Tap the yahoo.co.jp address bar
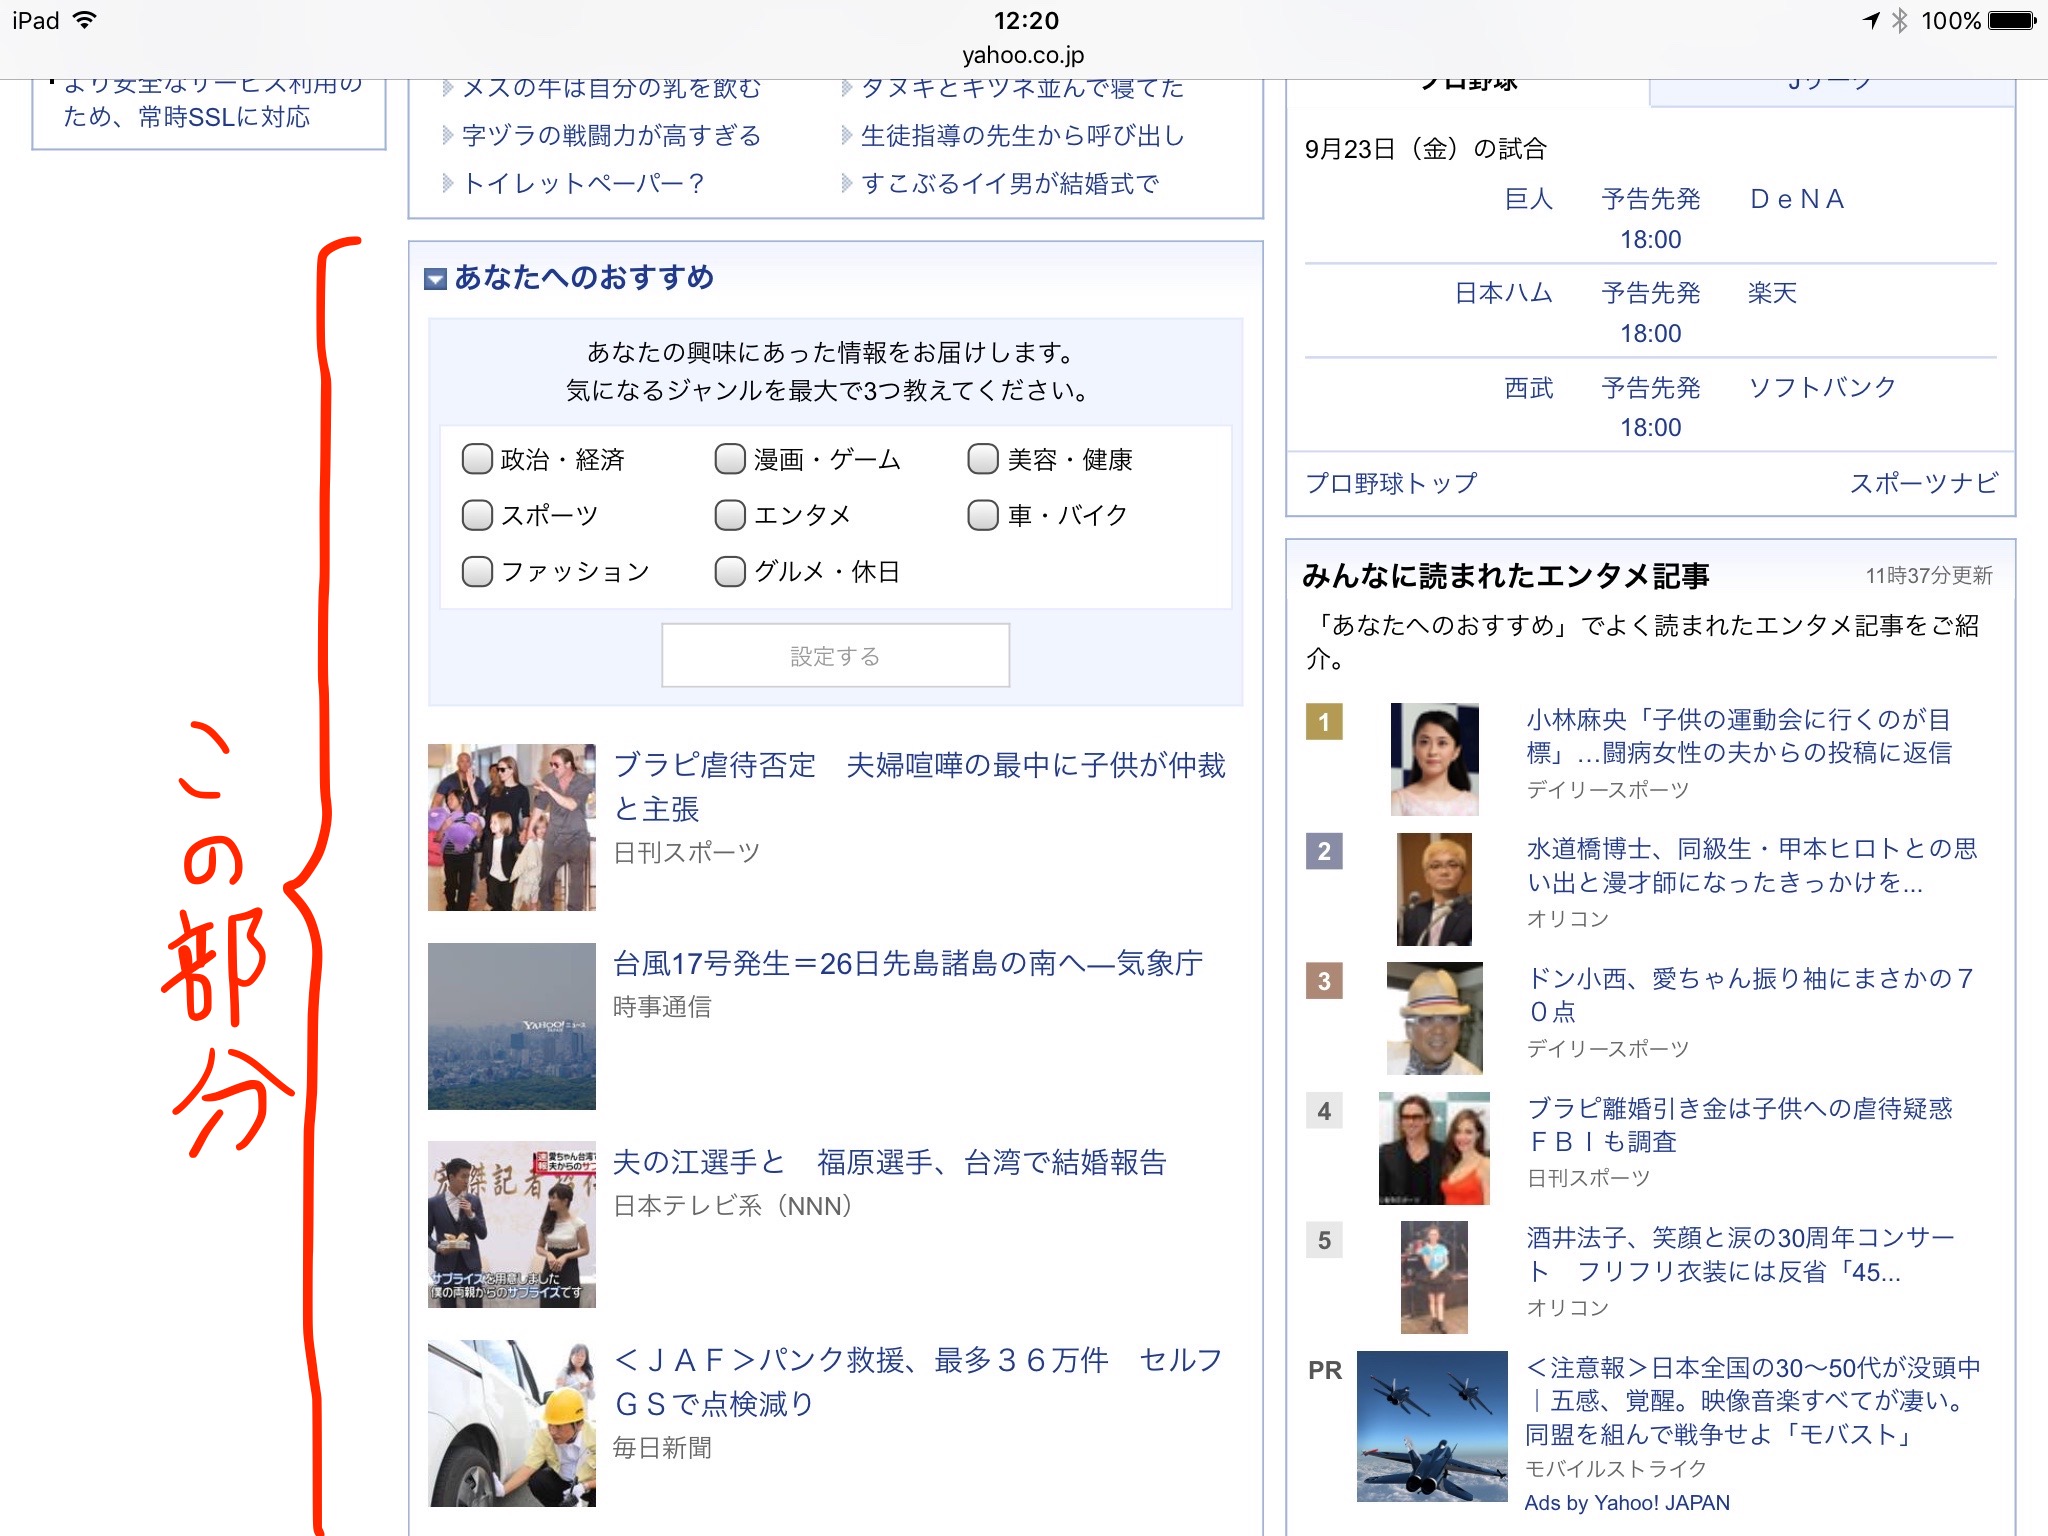 (1023, 55)
